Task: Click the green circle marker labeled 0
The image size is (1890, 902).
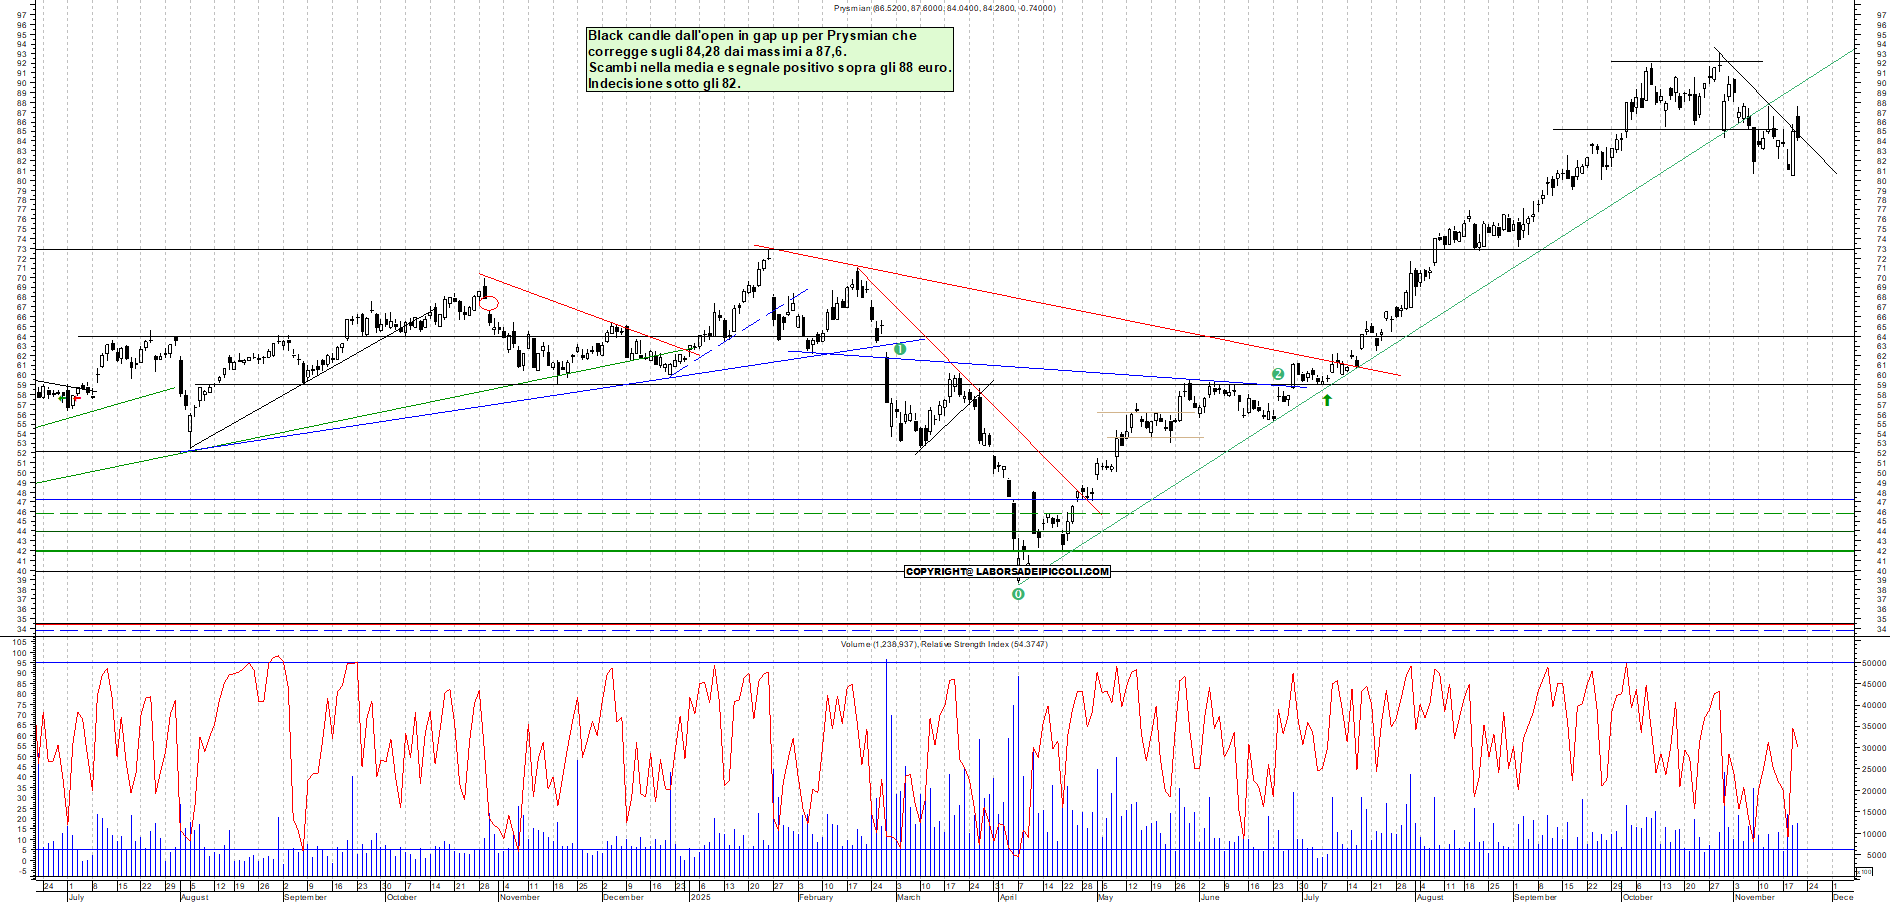Action: (x=1018, y=594)
